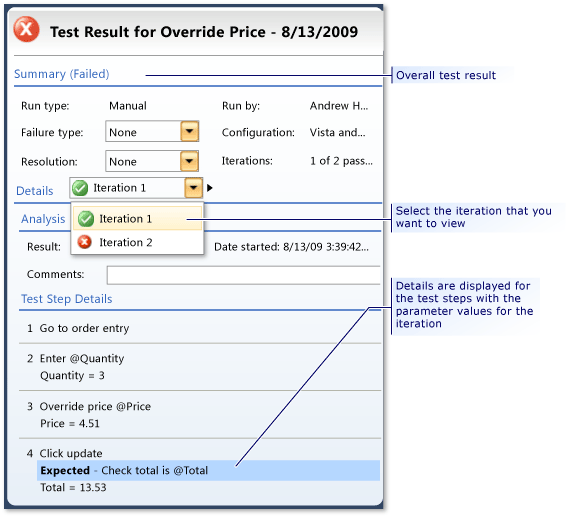Viewport: 566px width, 517px height.
Task: Click the Details section header
Action: pyautogui.click(x=35, y=191)
